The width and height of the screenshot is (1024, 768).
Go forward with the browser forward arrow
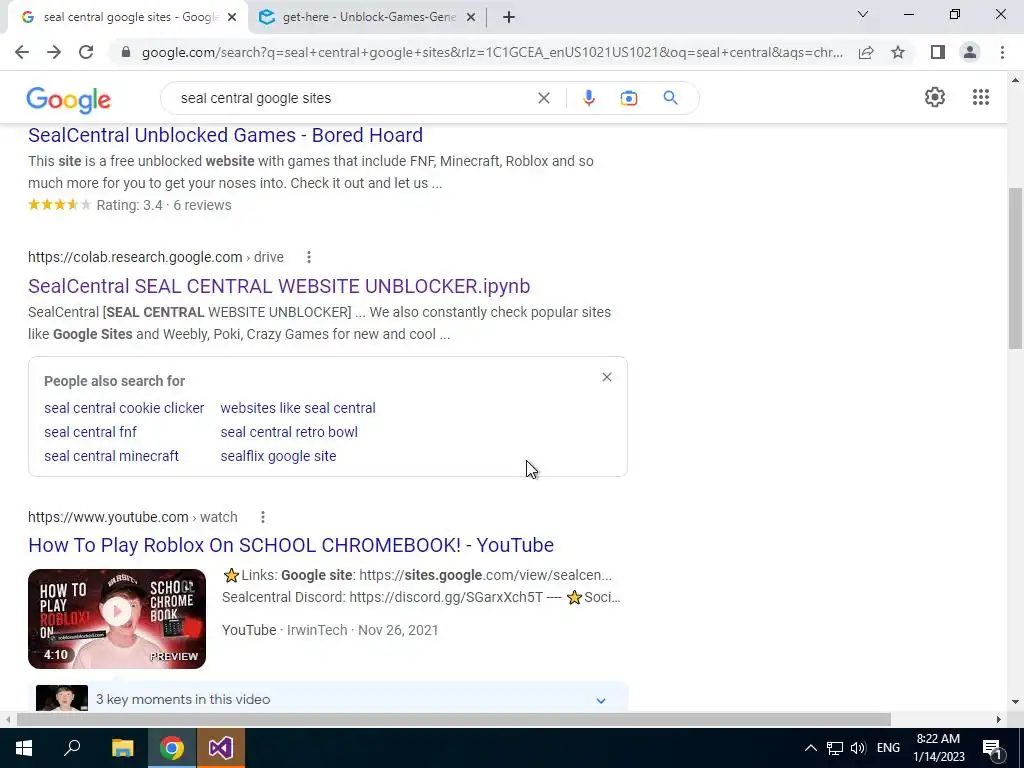[x=54, y=52]
